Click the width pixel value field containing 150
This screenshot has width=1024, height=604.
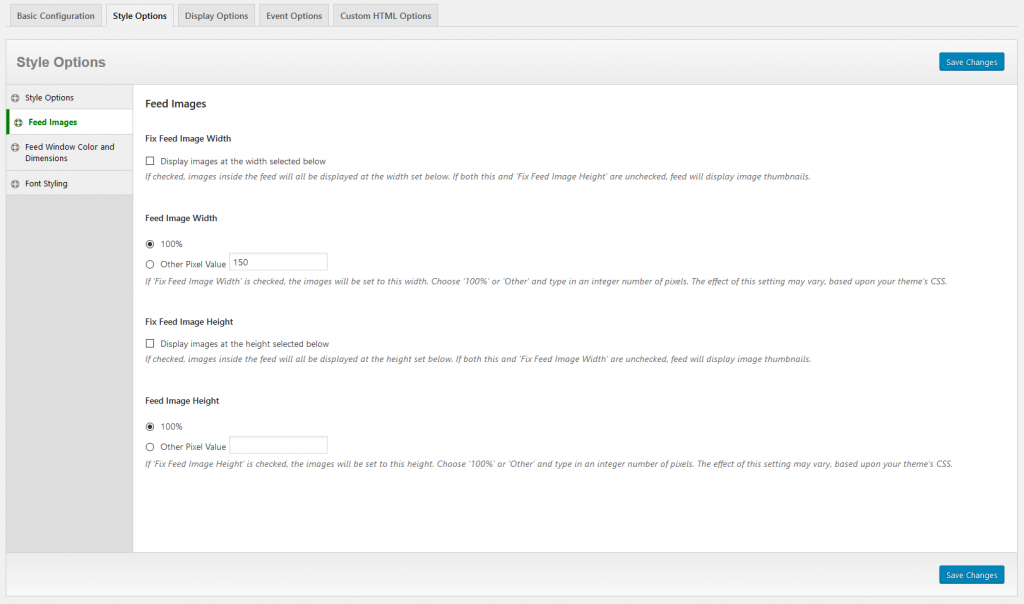278,262
